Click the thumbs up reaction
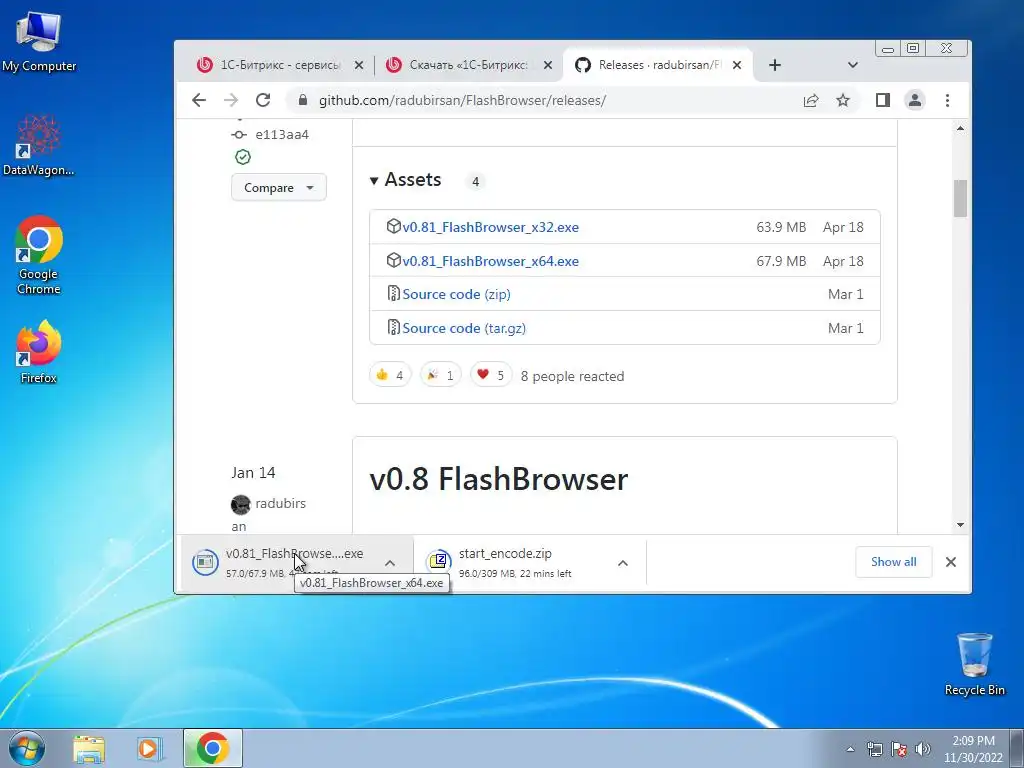 point(390,375)
